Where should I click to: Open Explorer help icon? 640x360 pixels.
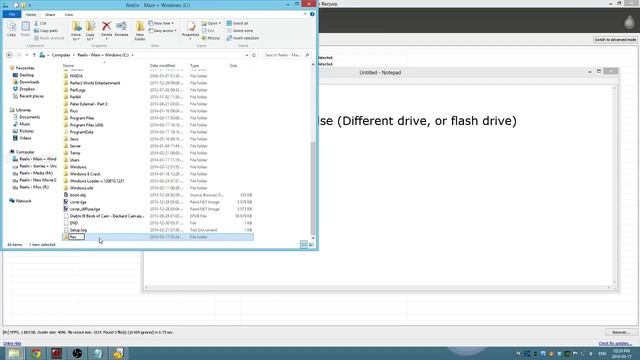(x=312, y=14)
